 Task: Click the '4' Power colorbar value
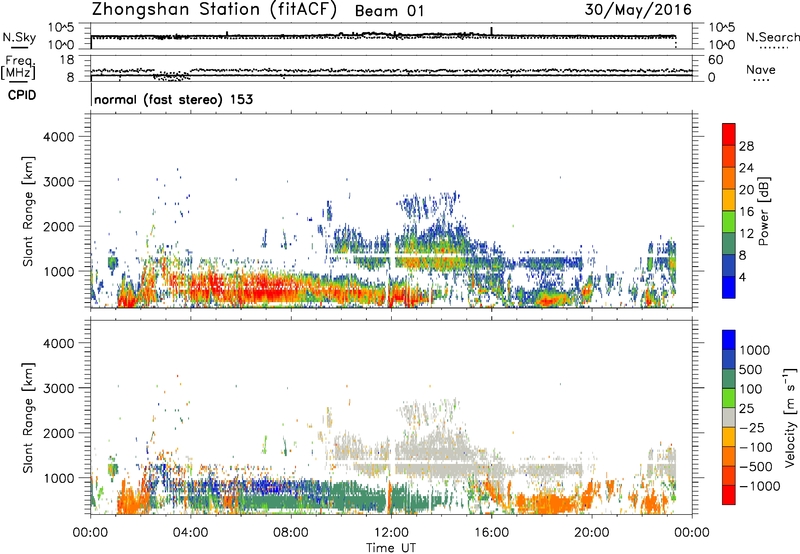[x=743, y=278]
